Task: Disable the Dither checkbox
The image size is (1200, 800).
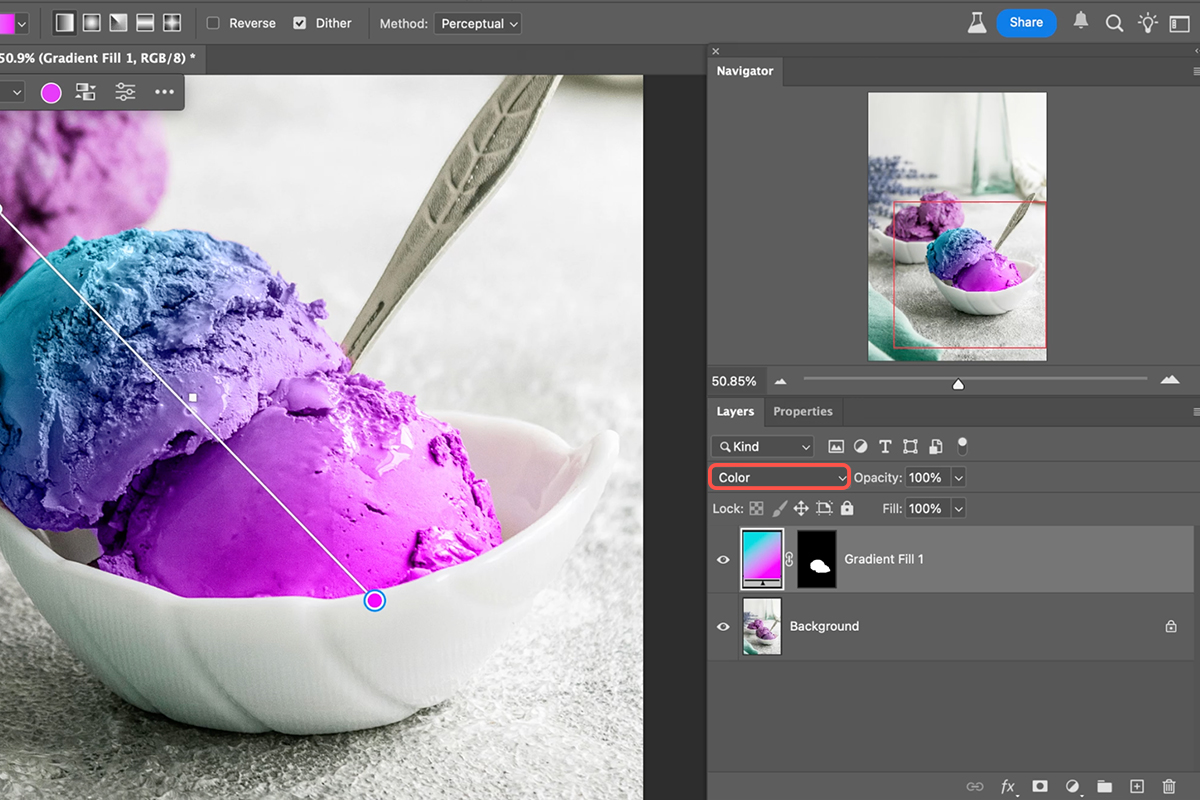Action: pos(300,22)
